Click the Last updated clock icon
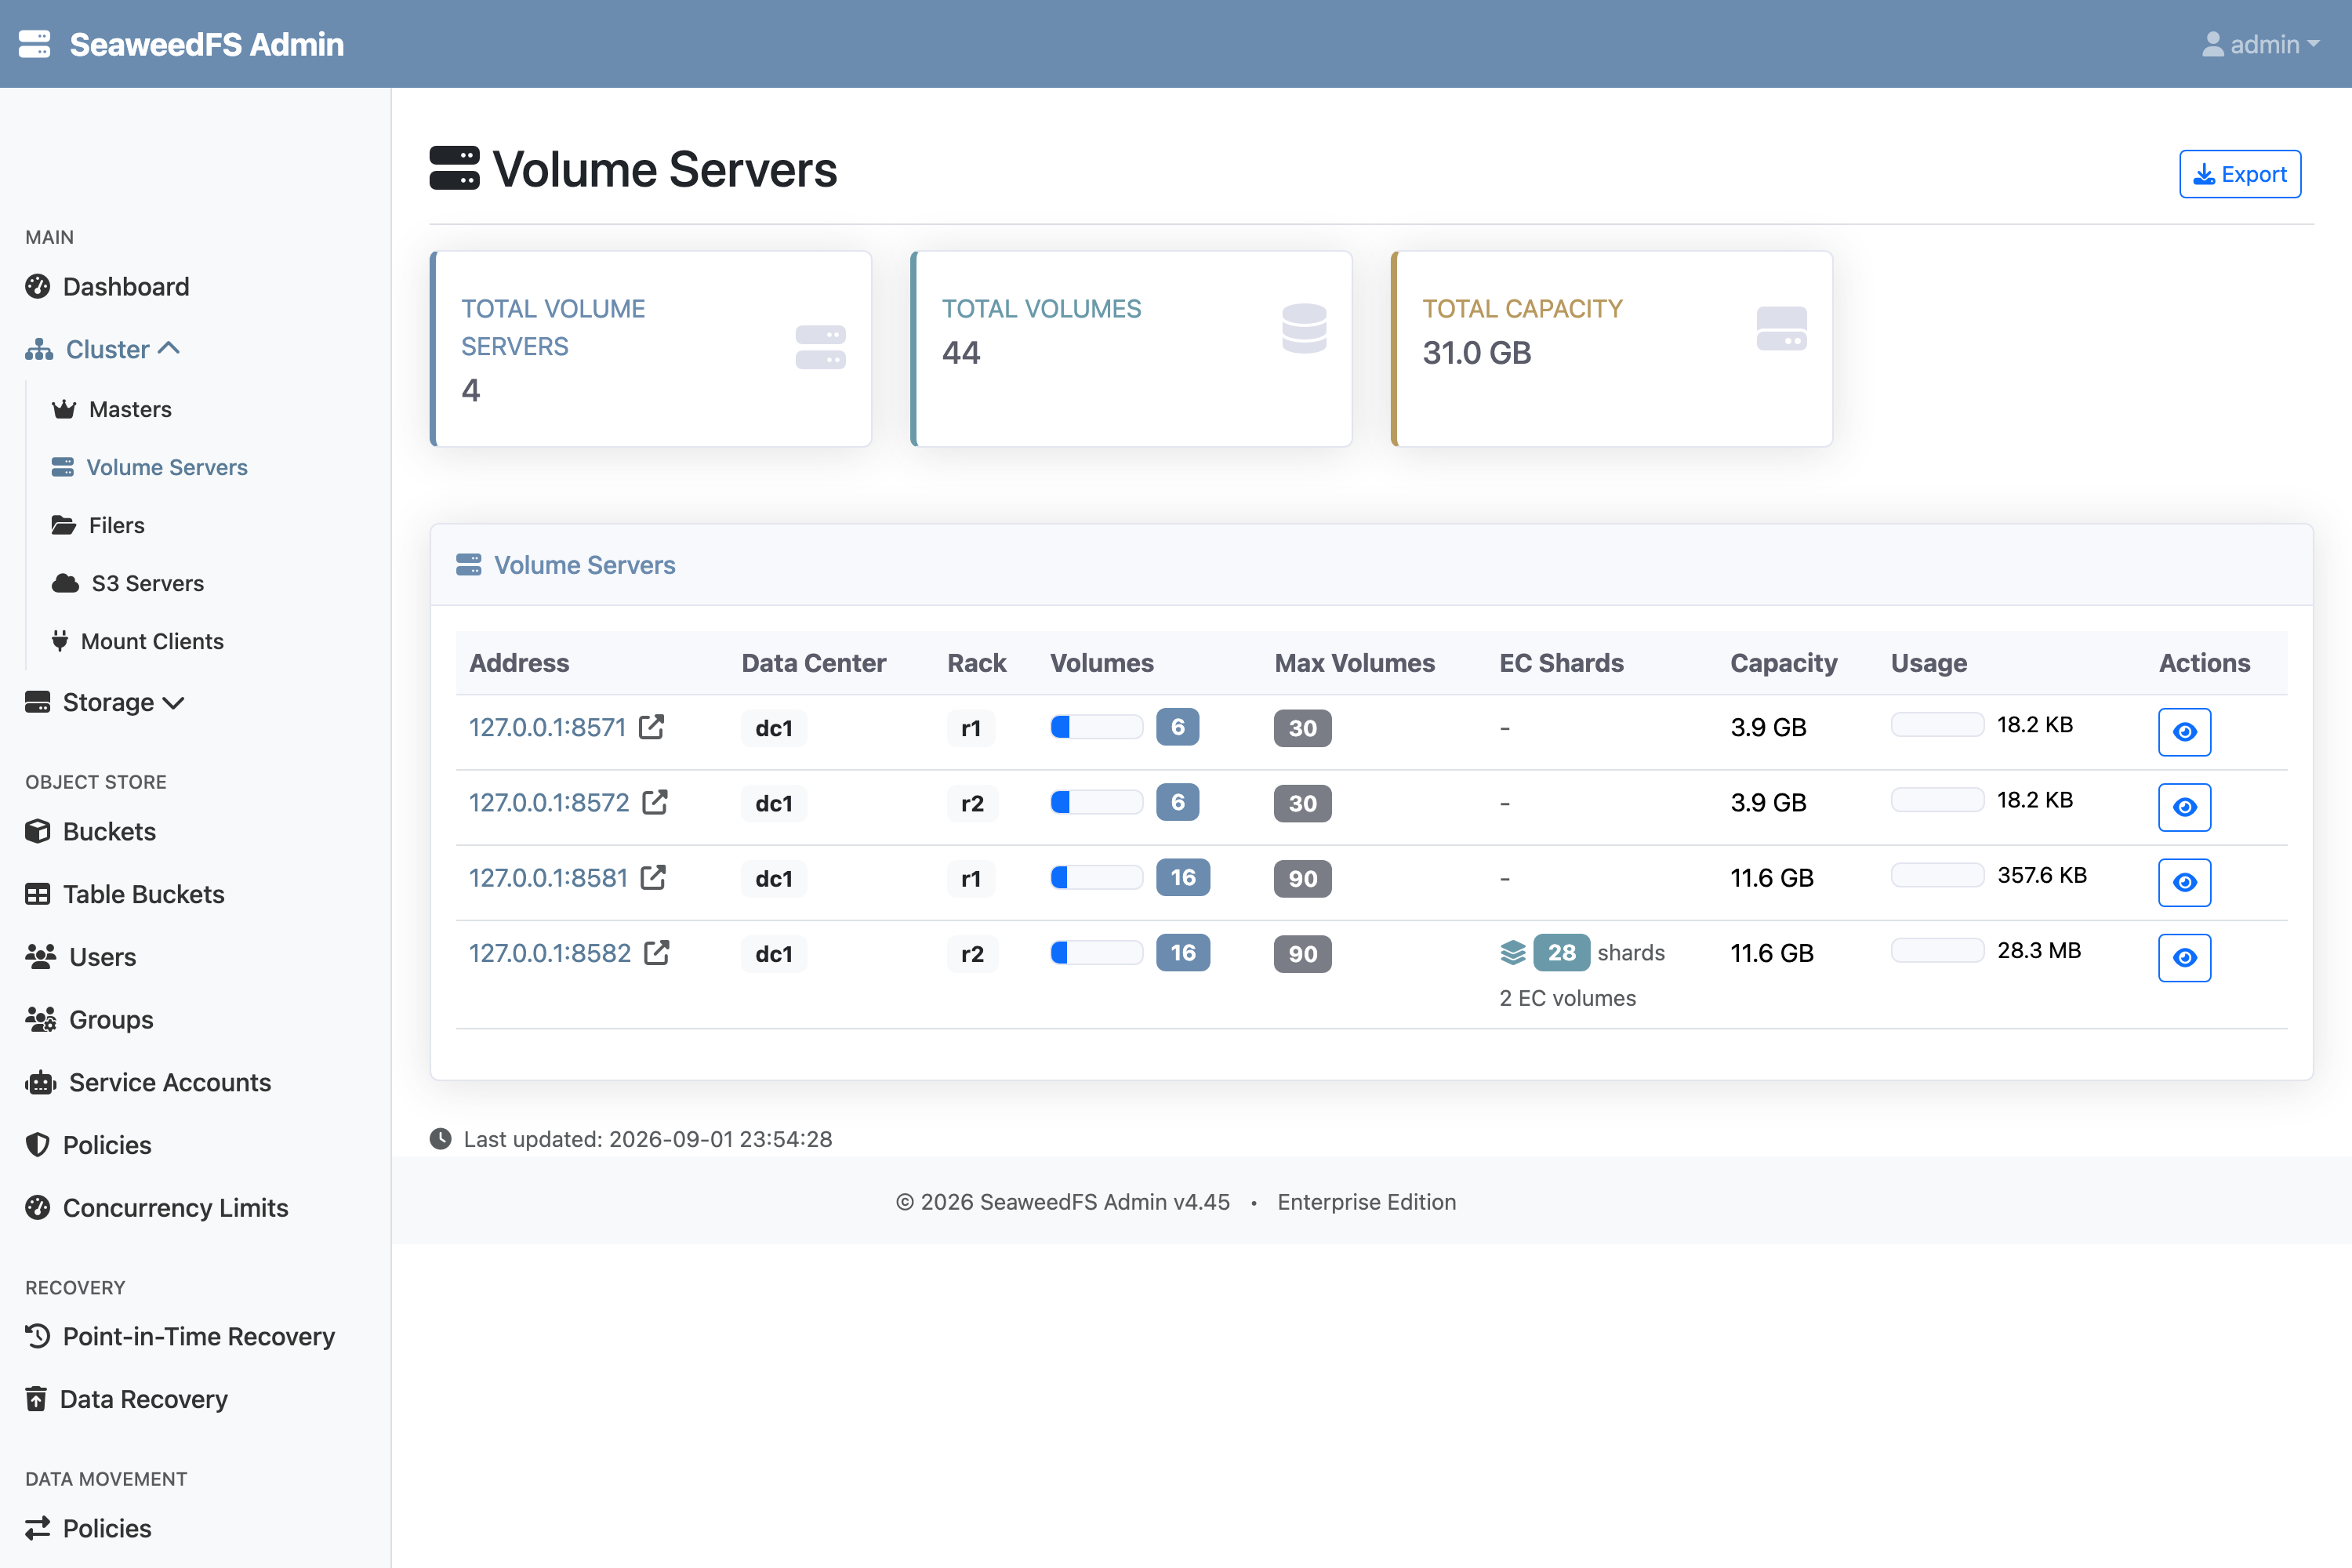 click(x=440, y=1138)
